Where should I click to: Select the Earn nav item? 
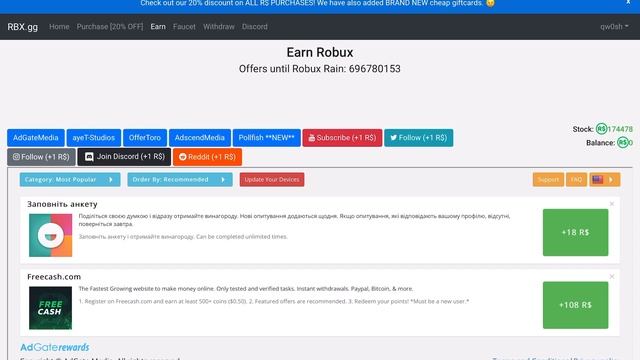click(158, 27)
